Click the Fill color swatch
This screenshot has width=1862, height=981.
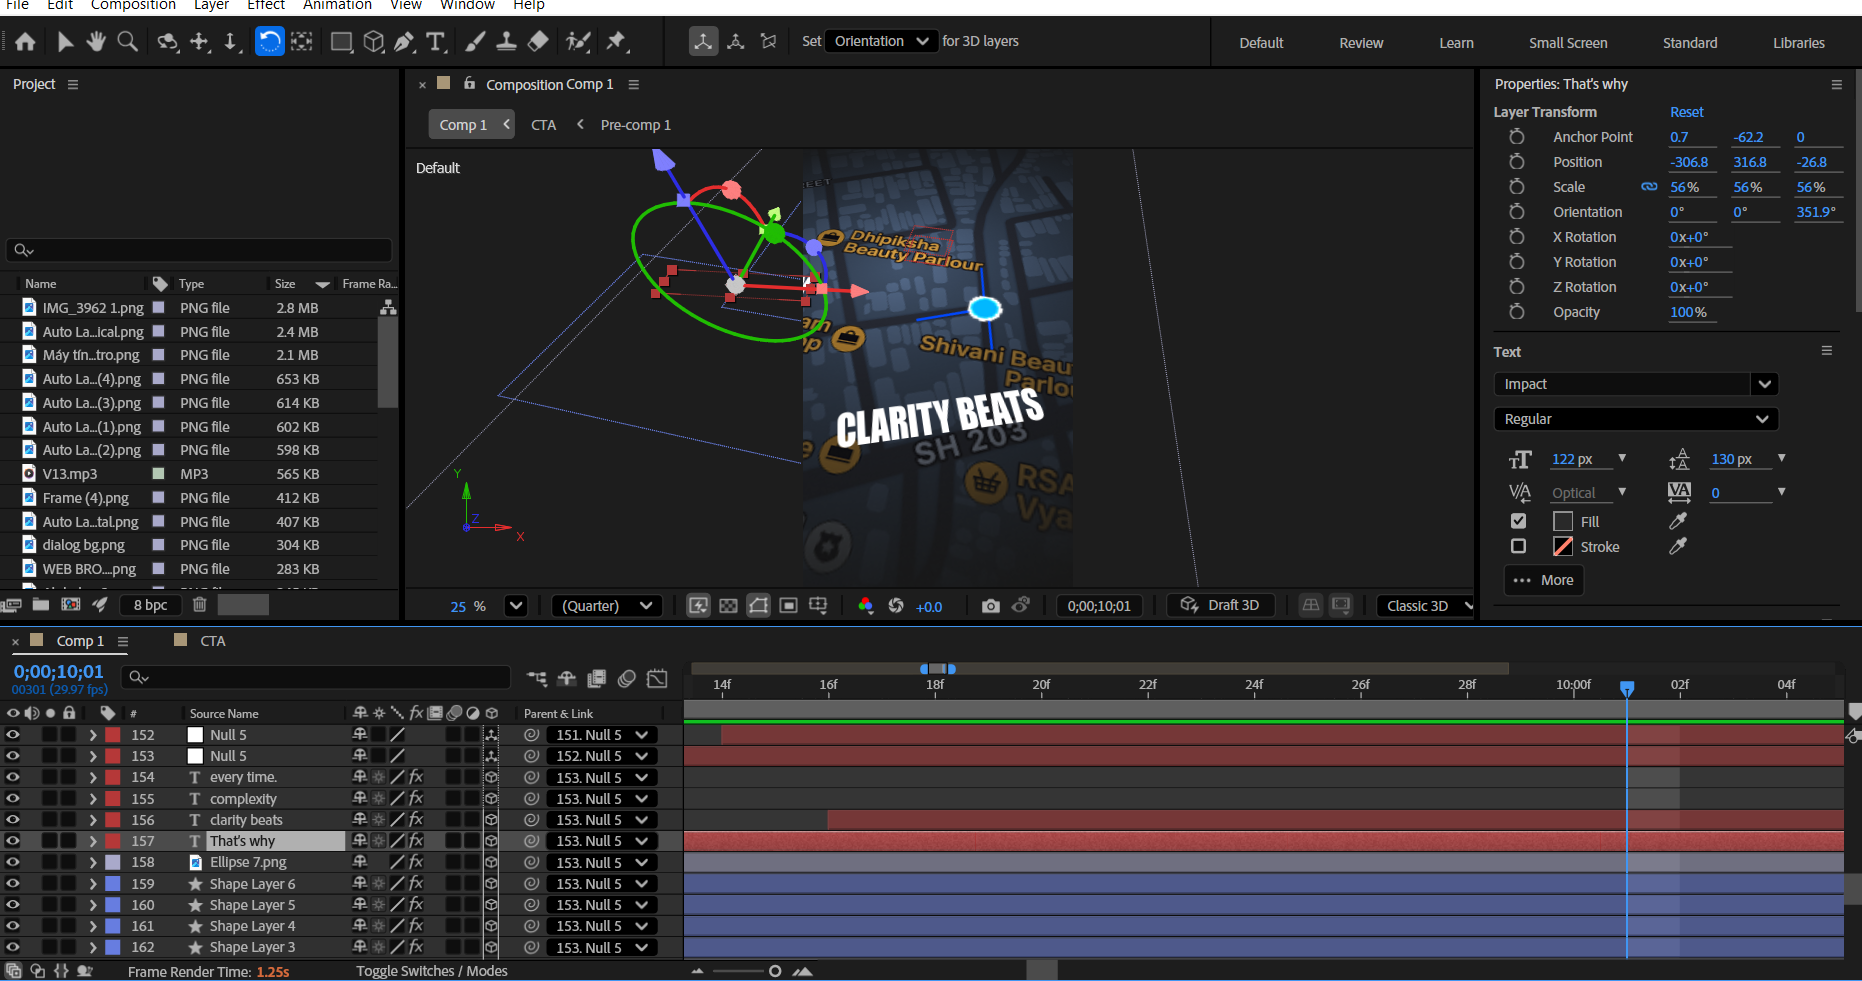[1563, 521]
